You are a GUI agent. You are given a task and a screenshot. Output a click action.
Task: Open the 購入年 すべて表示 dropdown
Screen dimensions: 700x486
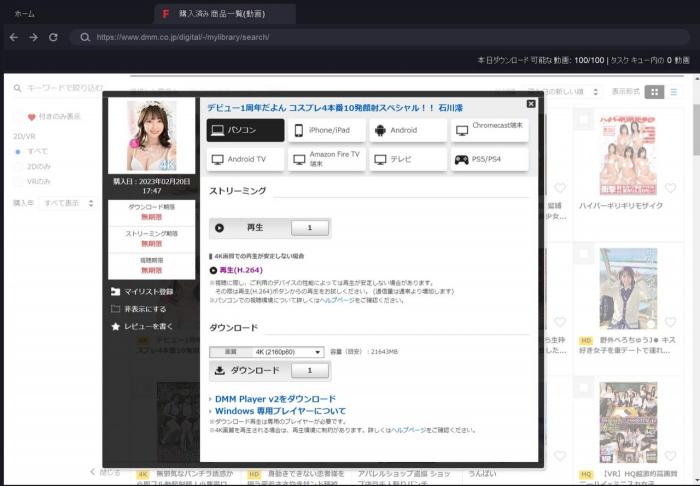pos(68,204)
